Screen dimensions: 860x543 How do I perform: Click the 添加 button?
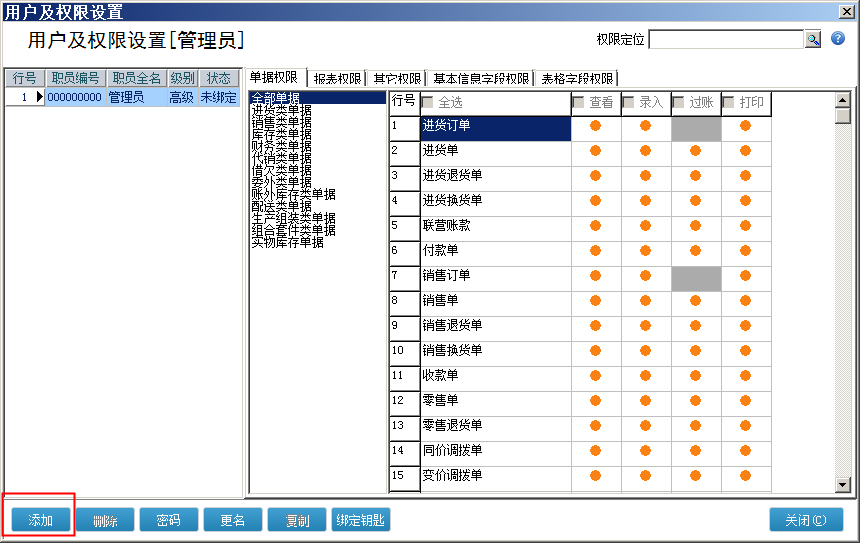[41, 520]
